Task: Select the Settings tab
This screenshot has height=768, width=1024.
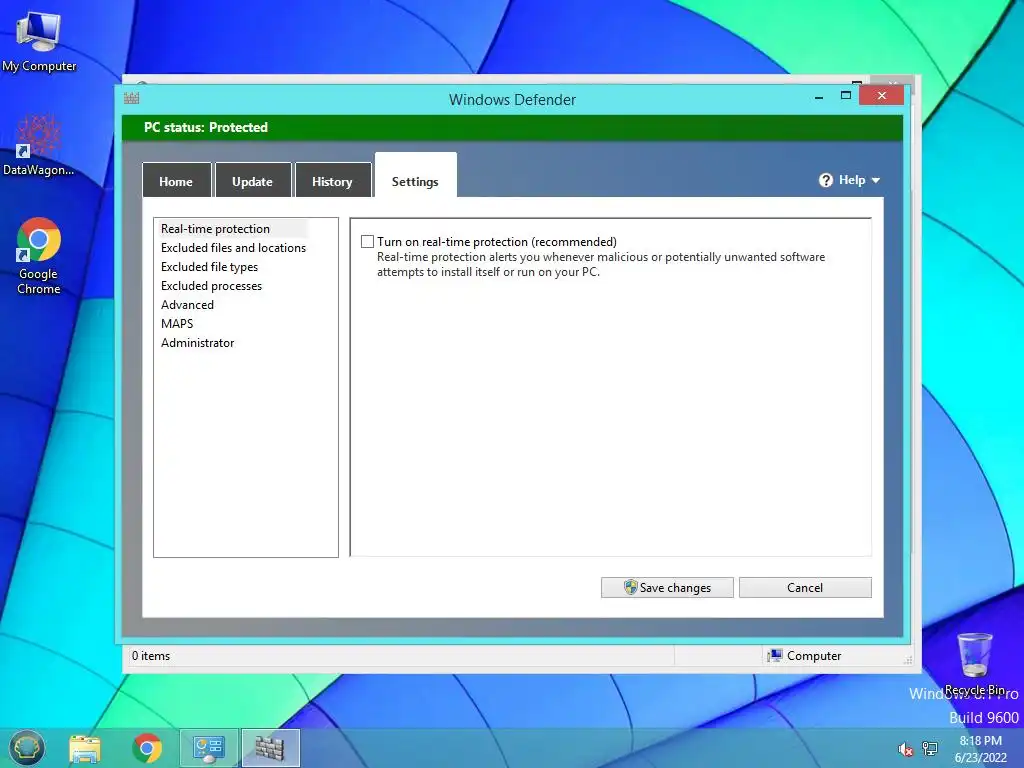Action: point(415,177)
